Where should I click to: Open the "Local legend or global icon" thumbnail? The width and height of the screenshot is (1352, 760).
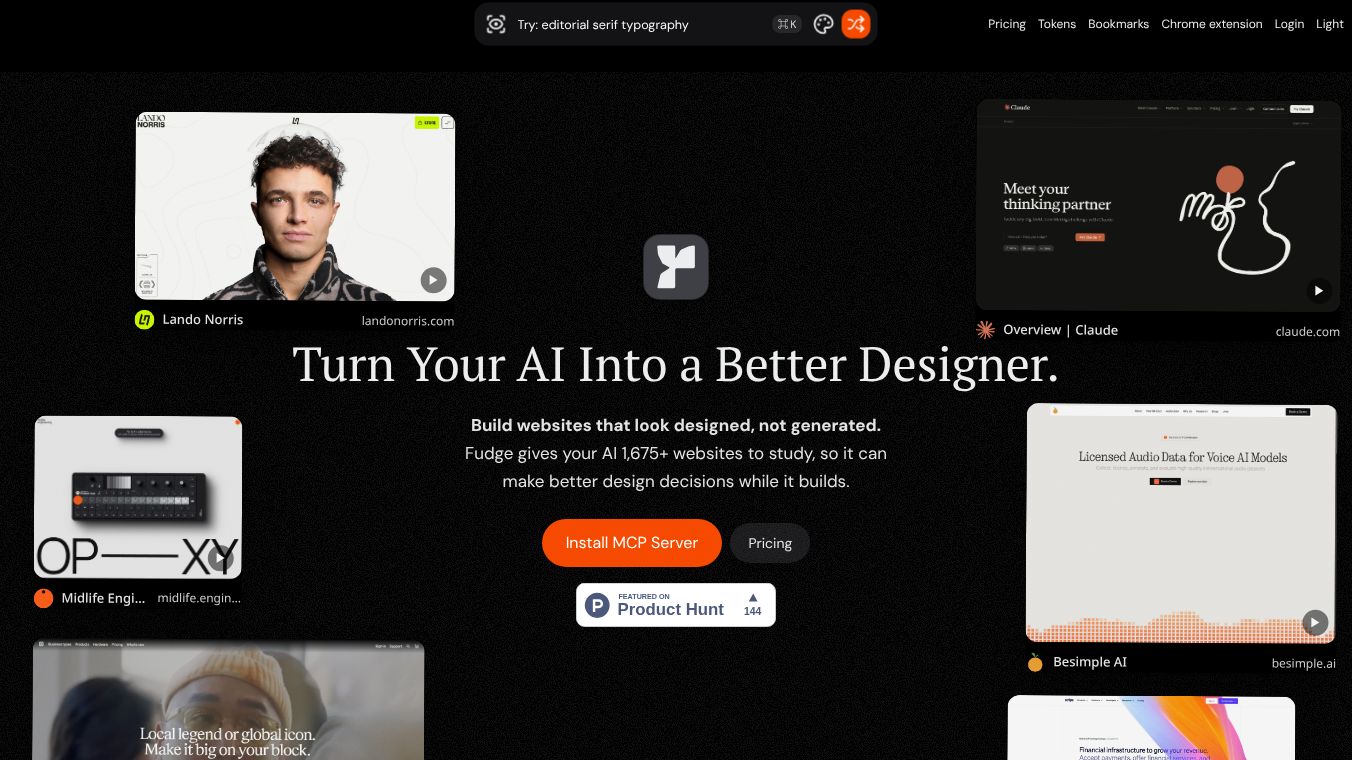click(x=228, y=700)
